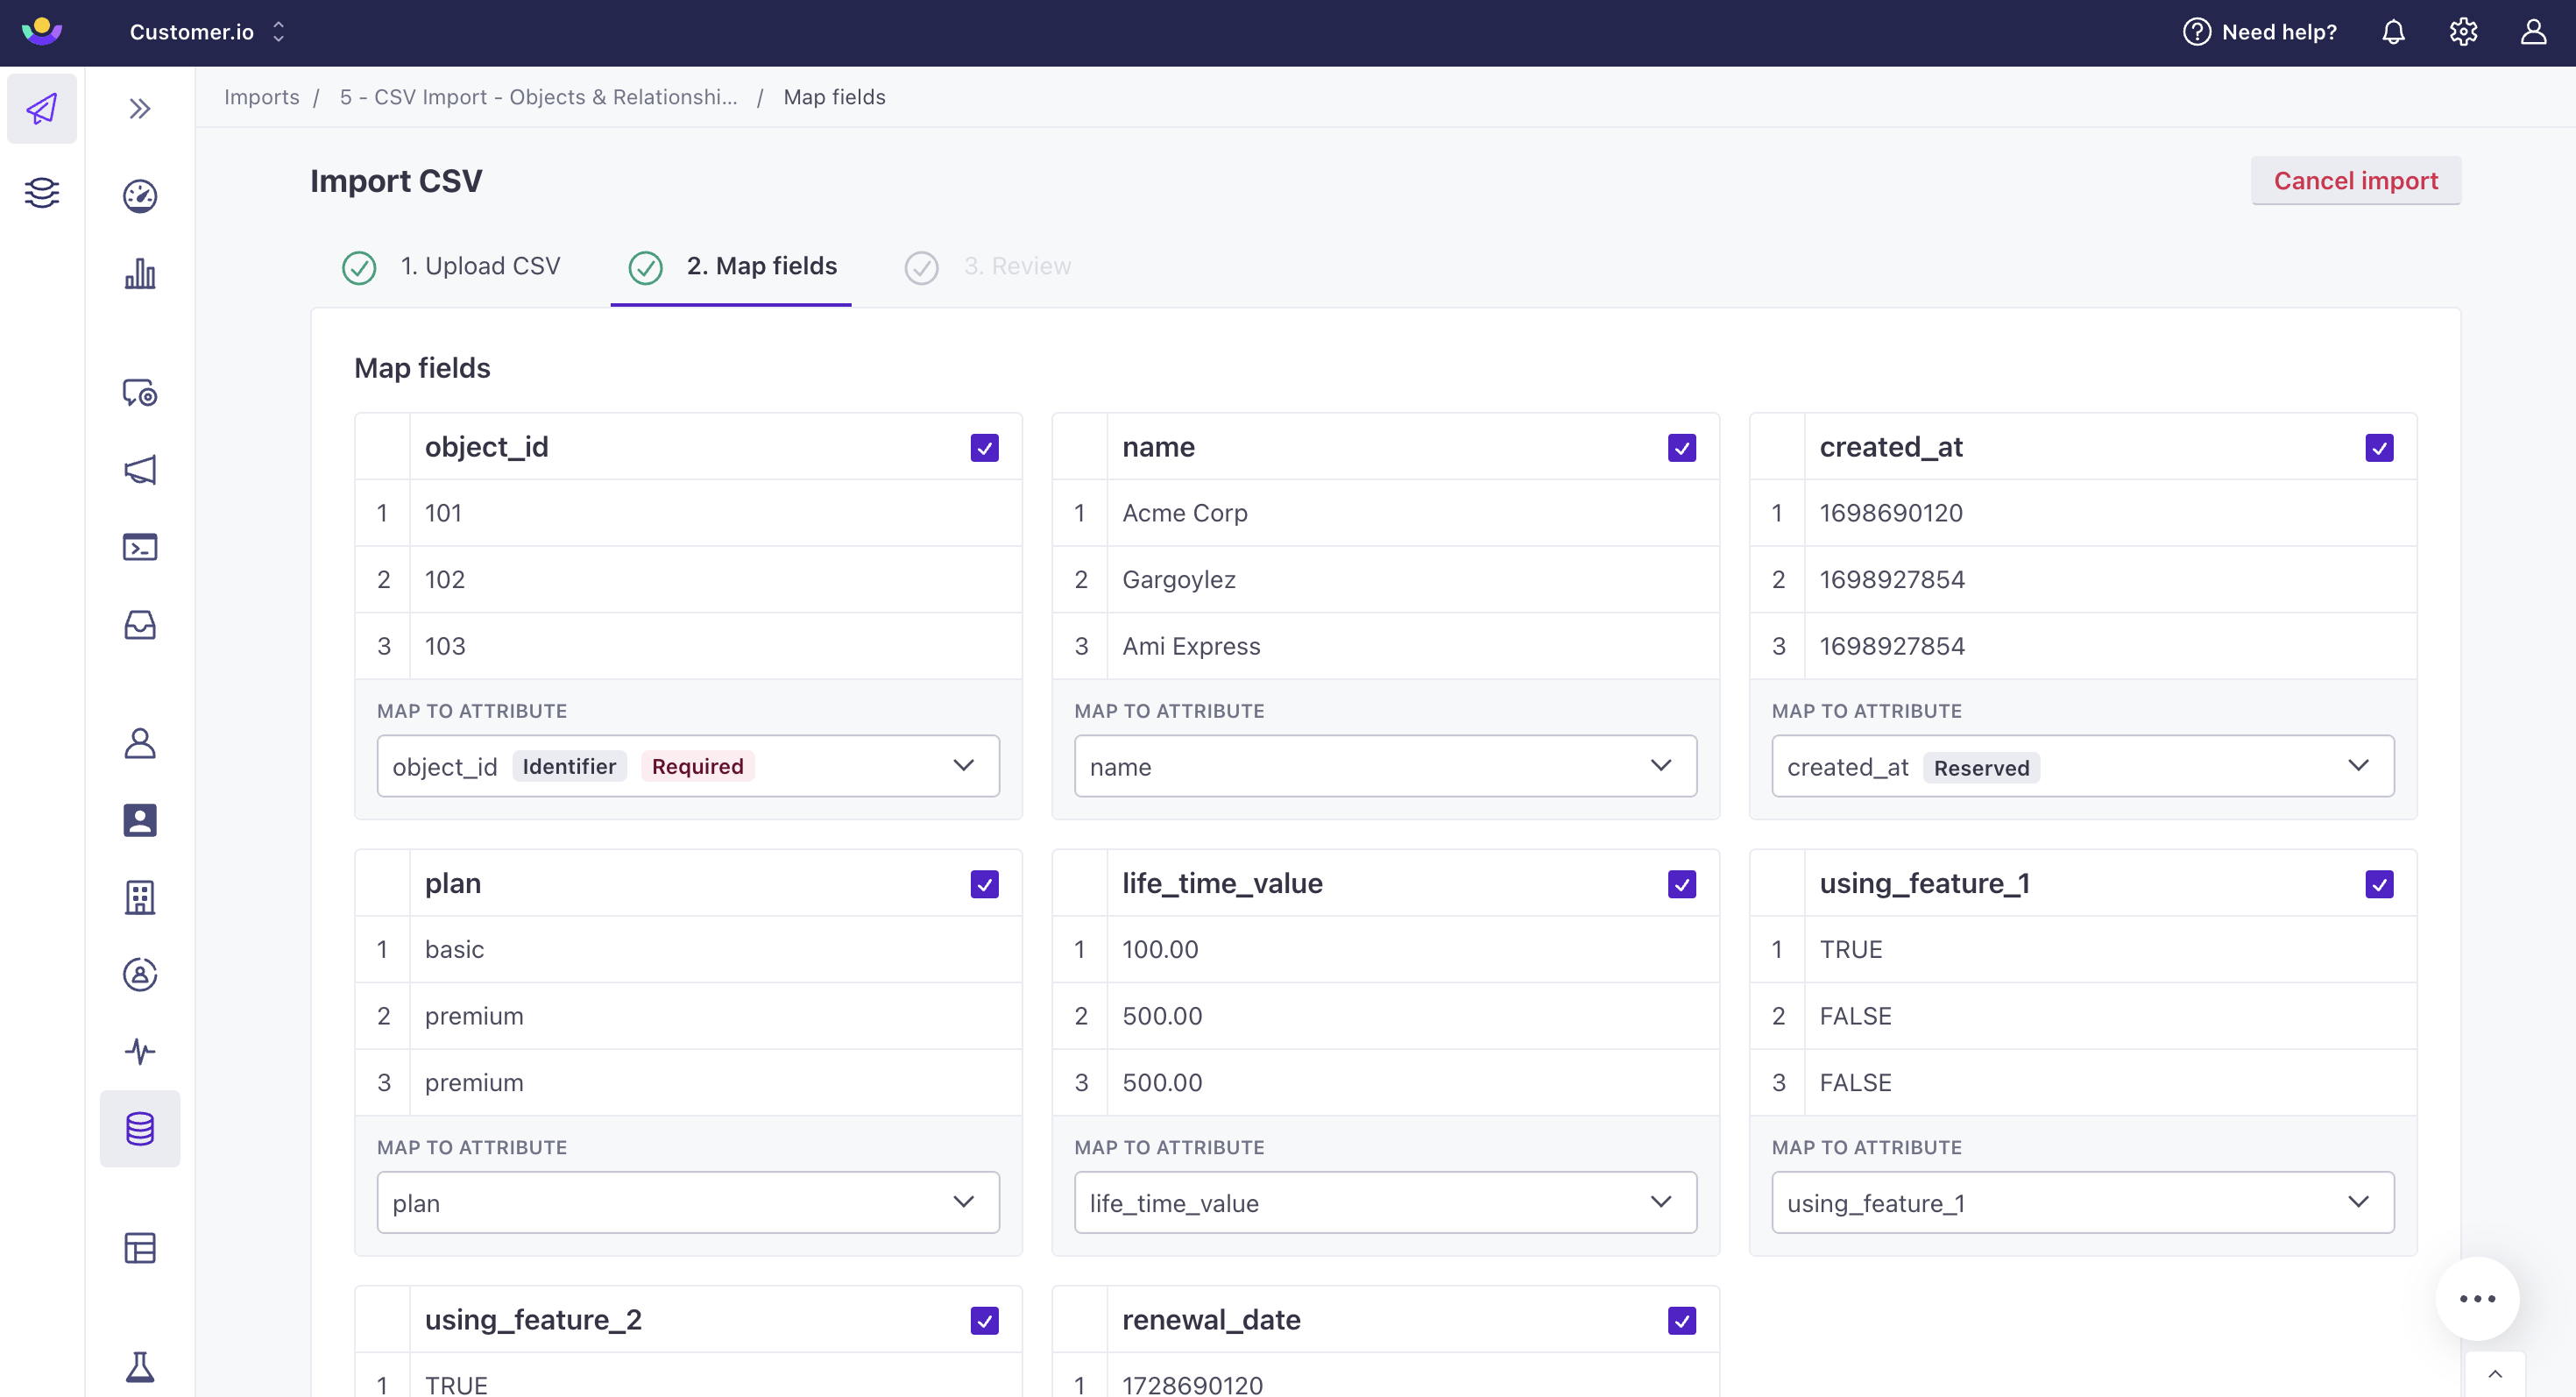Open the Journeys paper plane icon
Screen dimensions: 2576x1397
42,108
